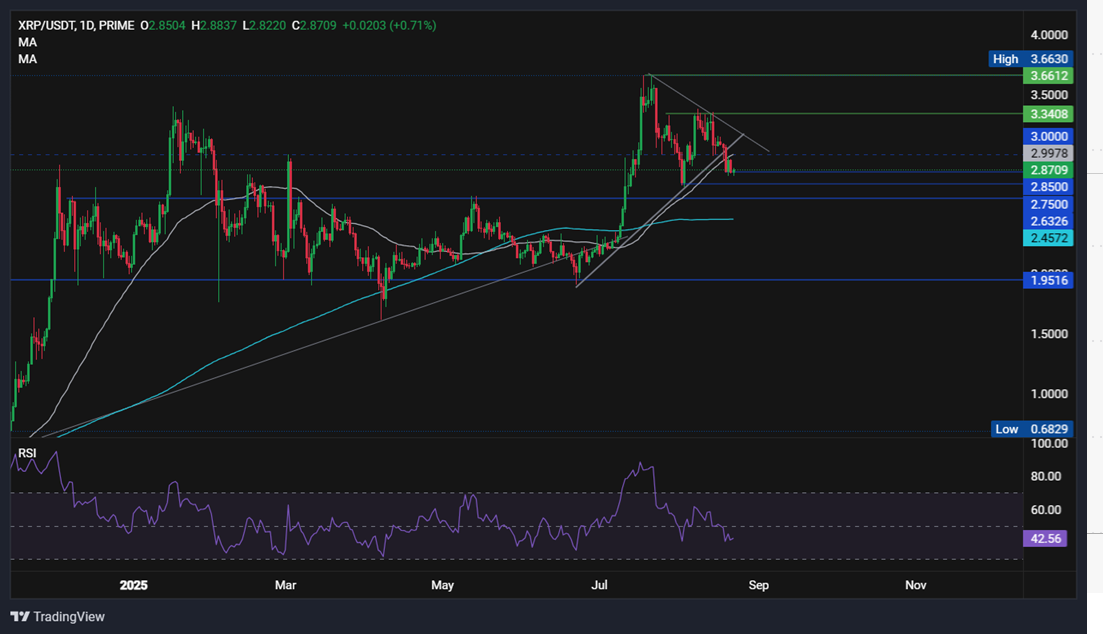Click the 60.00 RSI axis label
Screen dimensions: 1103x634
[1046, 509]
